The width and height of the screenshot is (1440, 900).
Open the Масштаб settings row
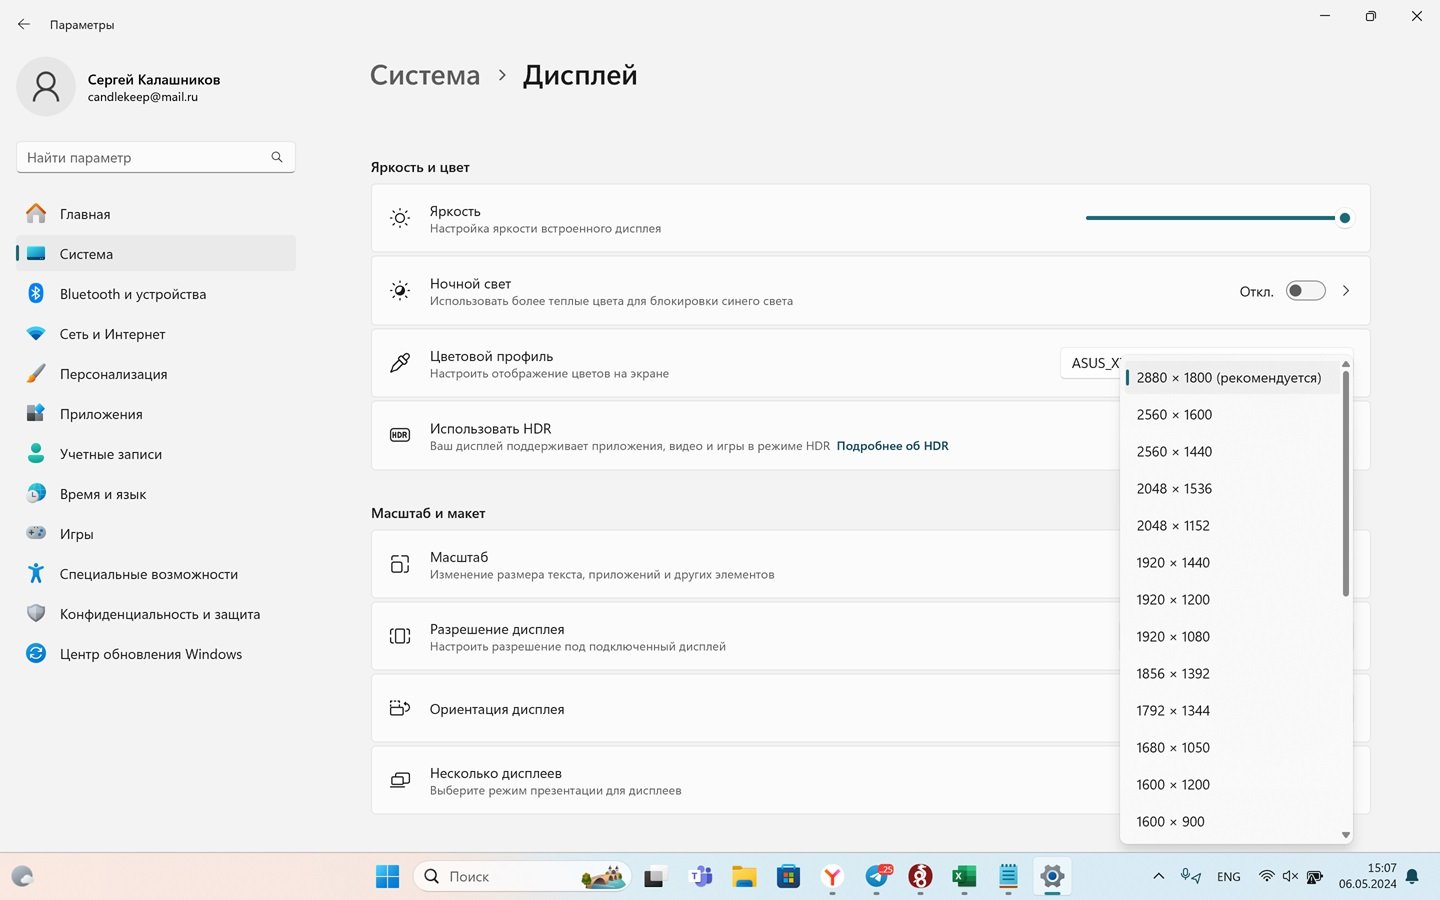(x=745, y=565)
